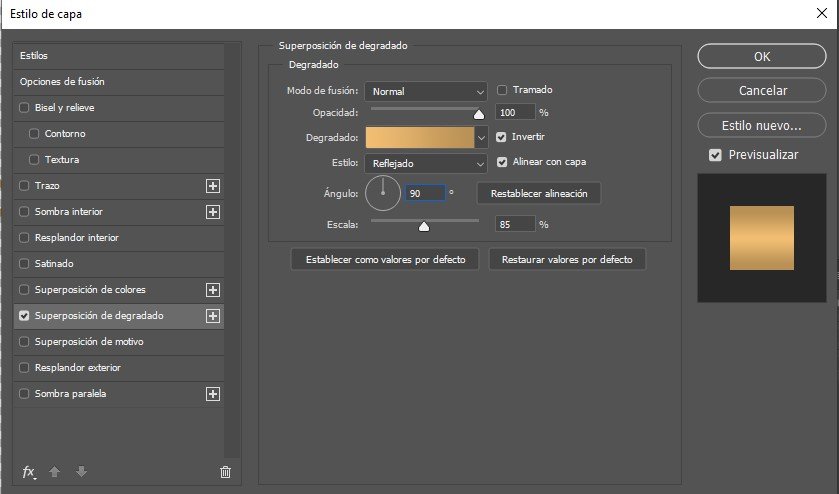
Task: Toggle the Previsualizar checkbox
Action: 715,155
